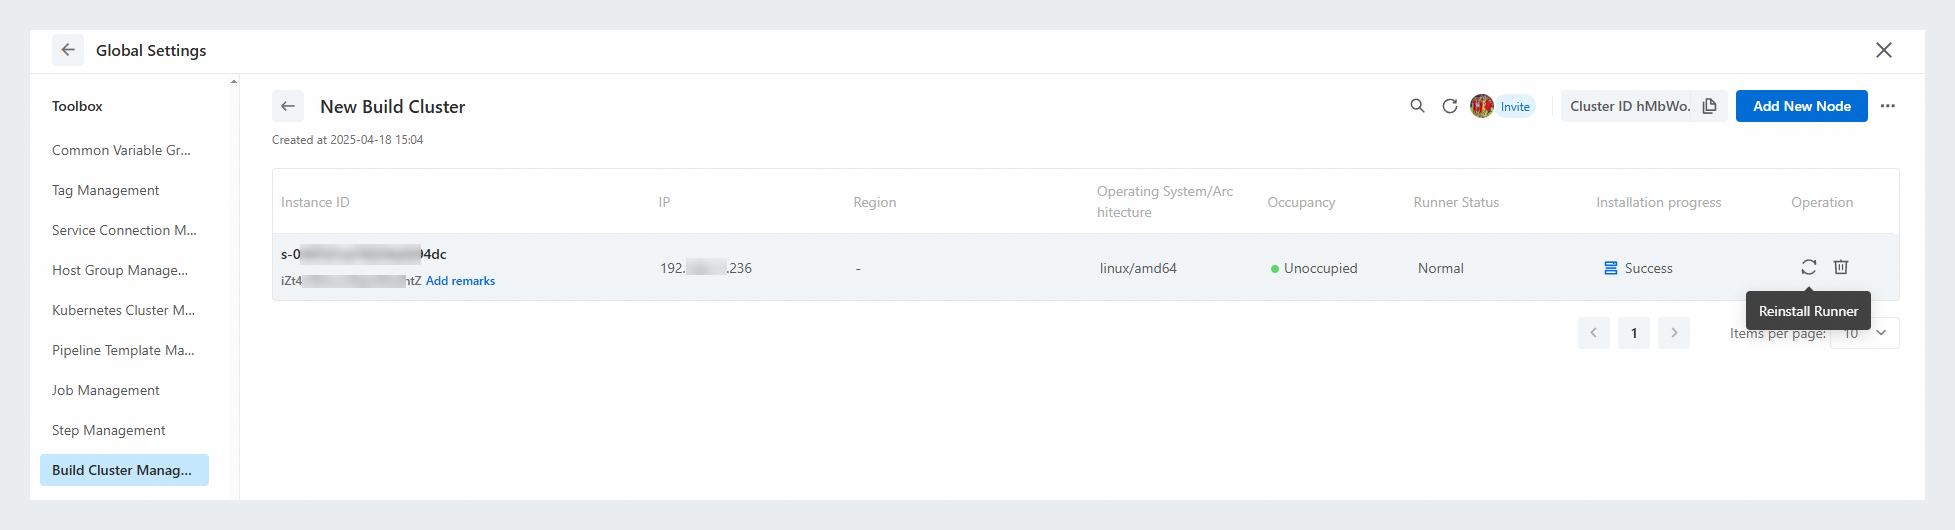This screenshot has height=530, width=1955.
Task: Open Items per page dropdown
Action: pyautogui.click(x=1864, y=333)
